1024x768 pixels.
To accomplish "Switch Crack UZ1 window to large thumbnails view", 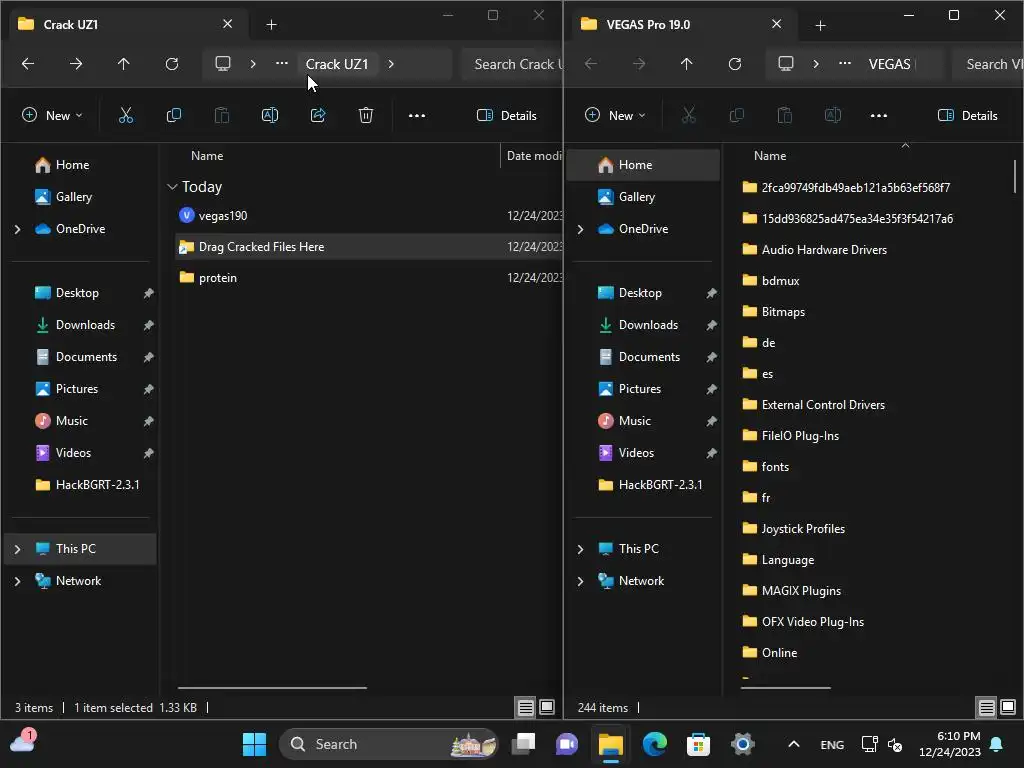I will click(x=547, y=707).
